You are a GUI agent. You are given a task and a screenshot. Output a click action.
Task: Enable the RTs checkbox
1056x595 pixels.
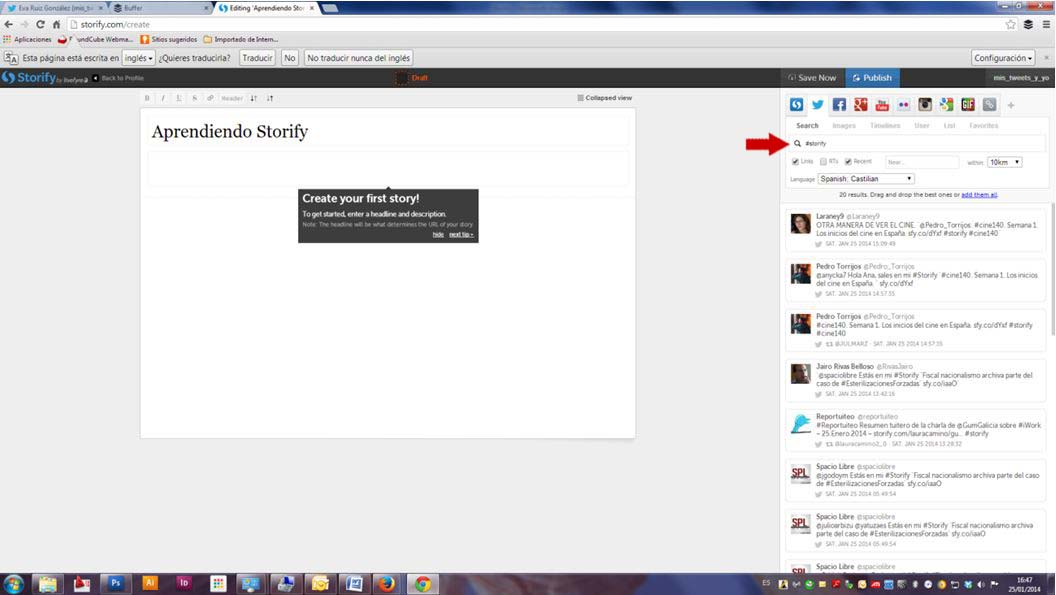tap(823, 161)
